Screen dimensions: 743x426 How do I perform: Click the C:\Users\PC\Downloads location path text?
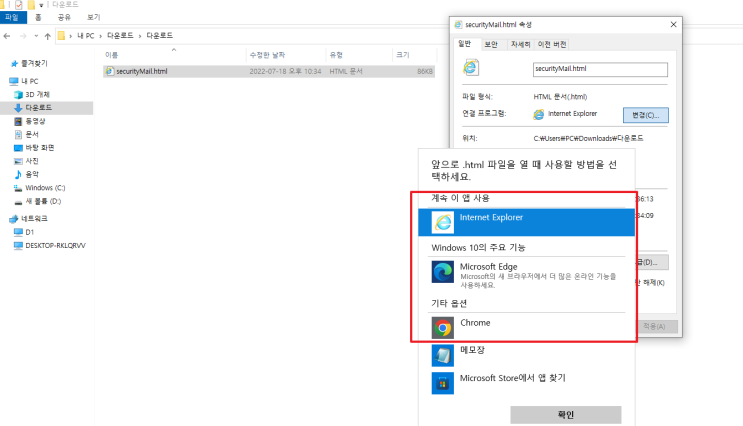click(x=588, y=138)
